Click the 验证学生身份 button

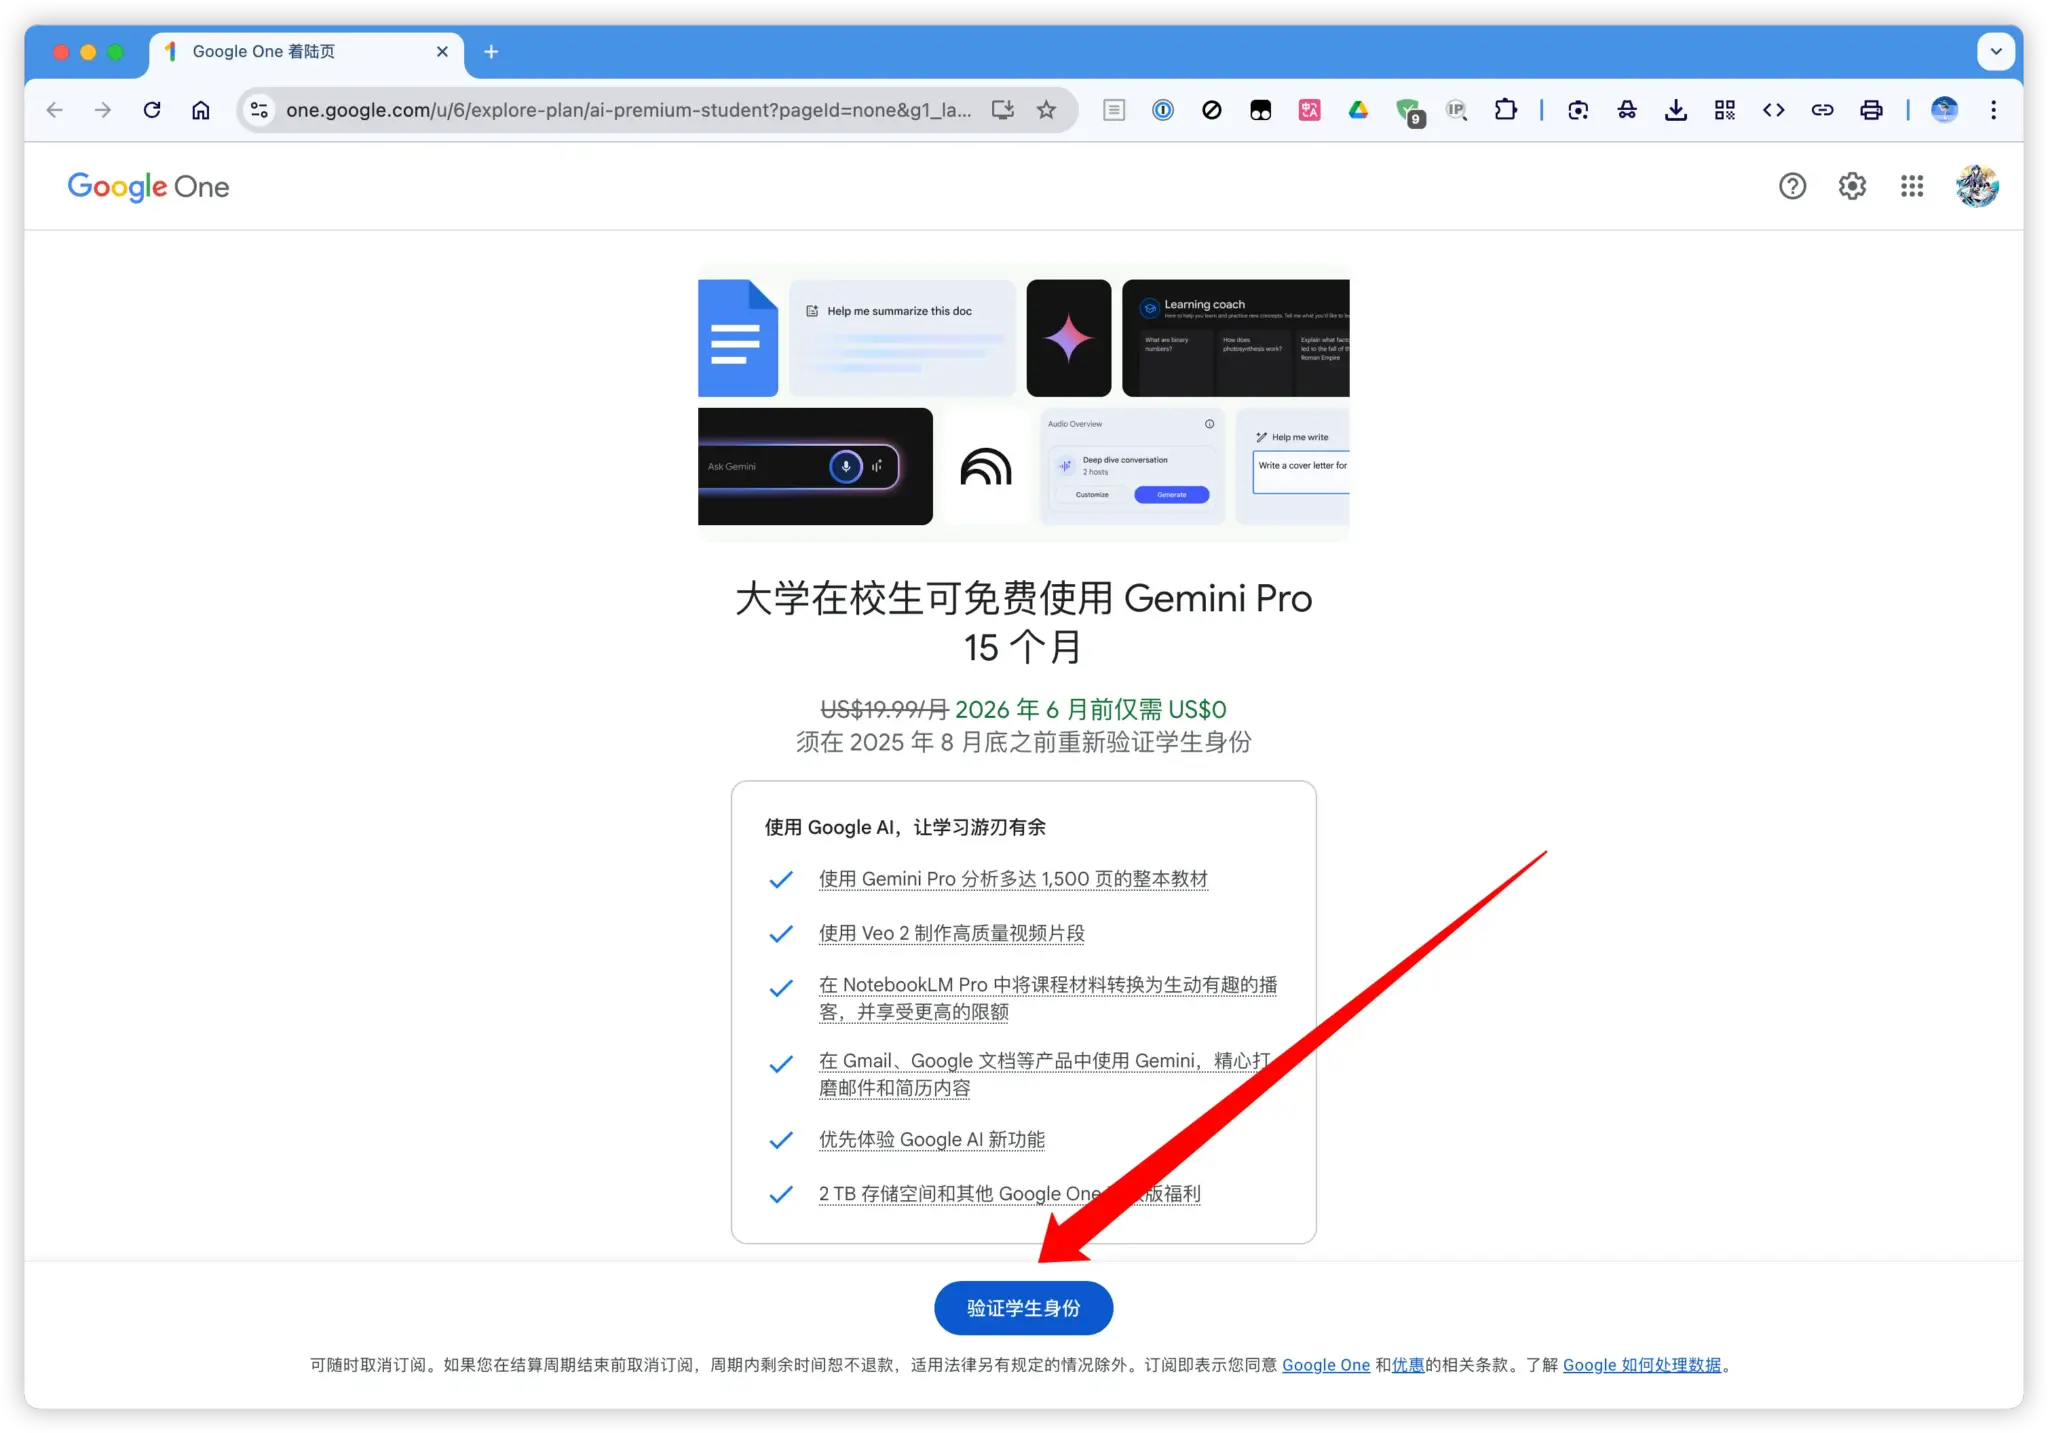(x=1023, y=1307)
